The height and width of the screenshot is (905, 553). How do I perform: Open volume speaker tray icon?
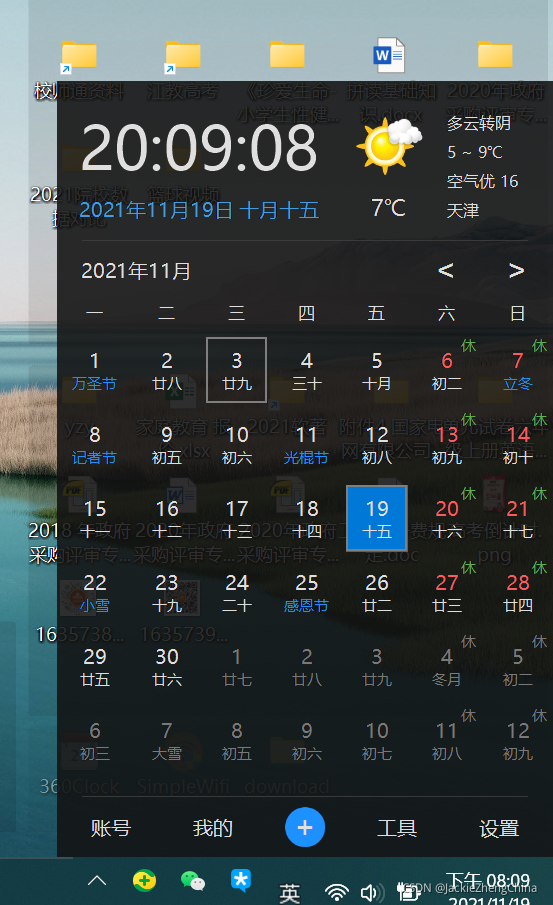[371, 893]
